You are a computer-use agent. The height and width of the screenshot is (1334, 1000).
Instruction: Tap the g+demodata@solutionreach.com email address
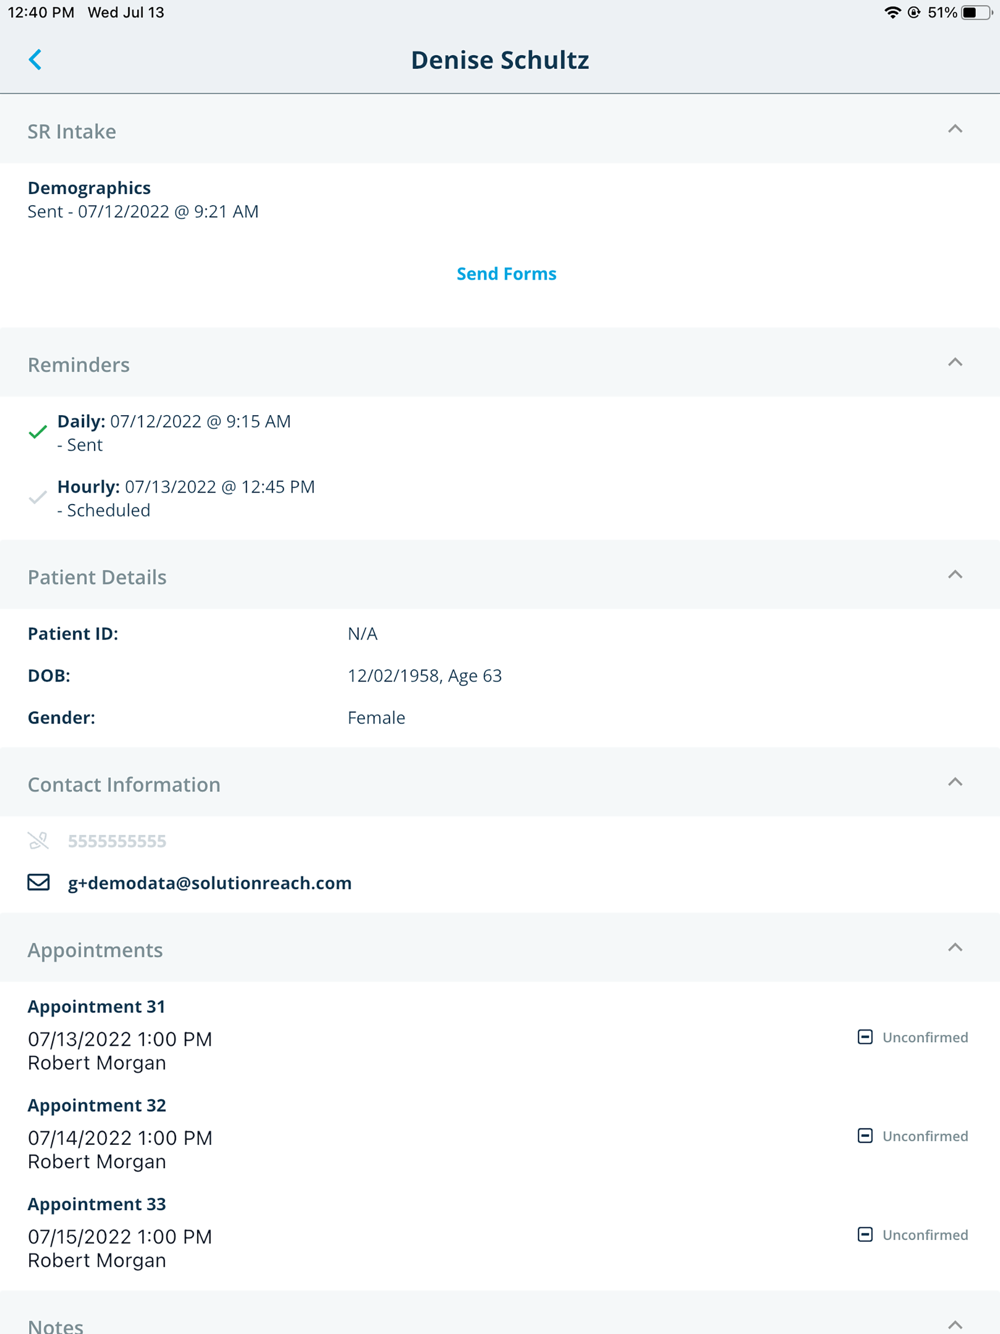pyautogui.click(x=210, y=883)
